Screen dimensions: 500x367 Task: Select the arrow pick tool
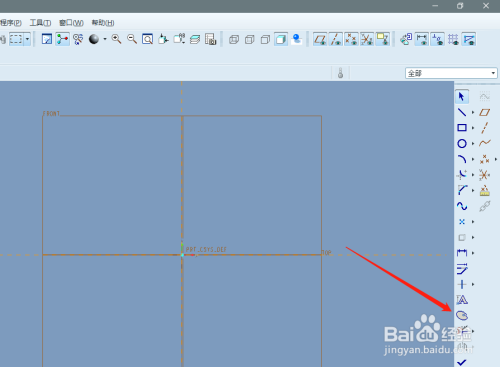(x=462, y=97)
